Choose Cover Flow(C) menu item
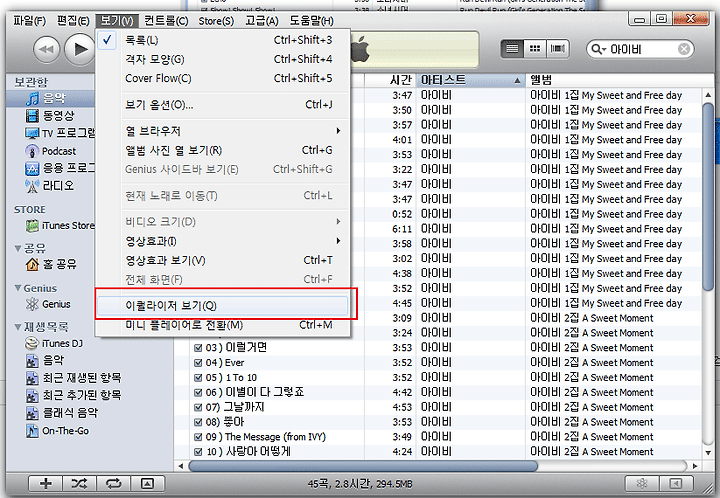720x498 pixels. pyautogui.click(x=223, y=78)
